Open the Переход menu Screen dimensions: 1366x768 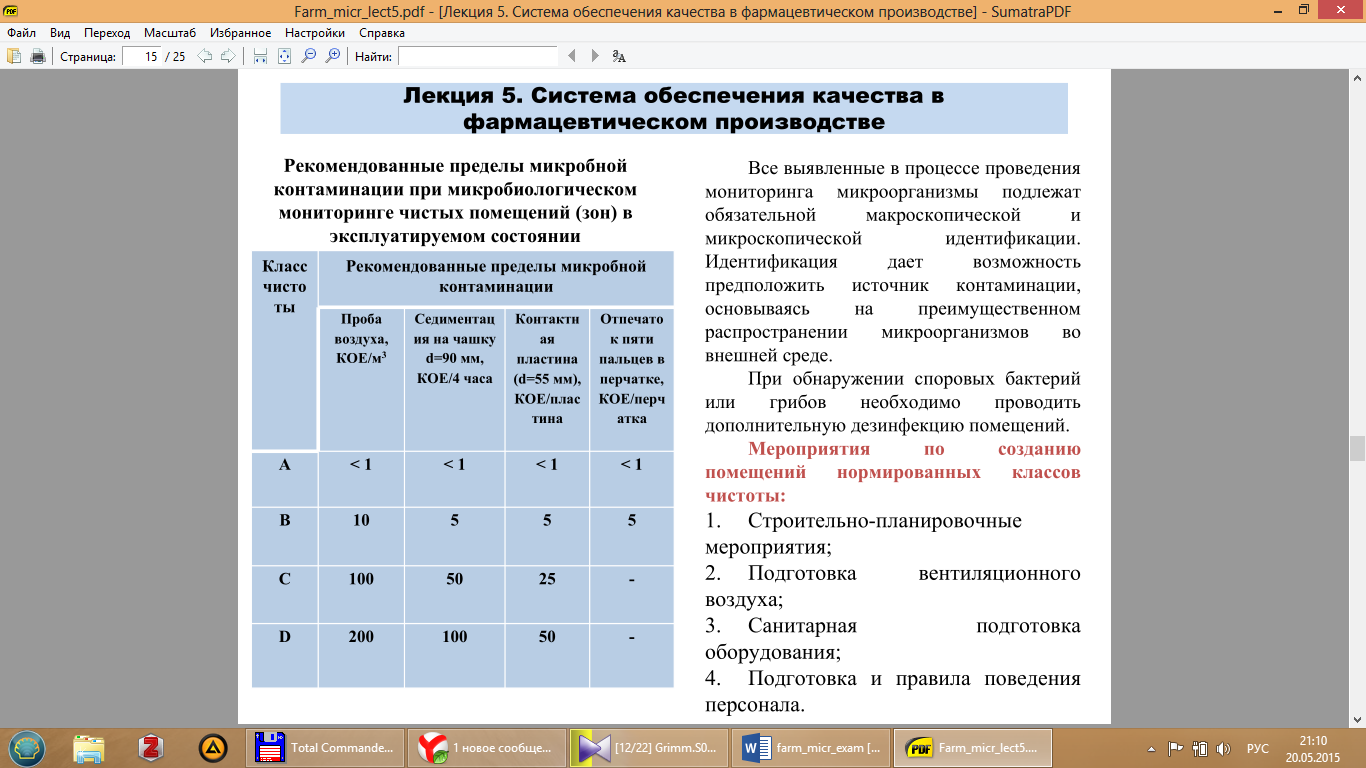pos(107,33)
